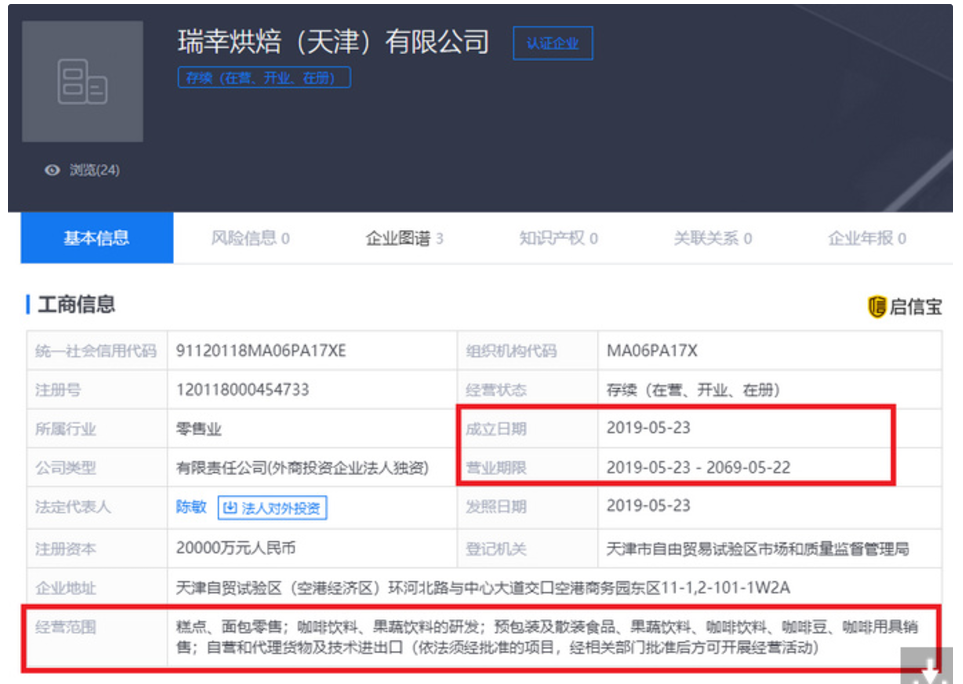Open the 企业图谱 tab
The width and height of the screenshot is (963, 684).
404,238
